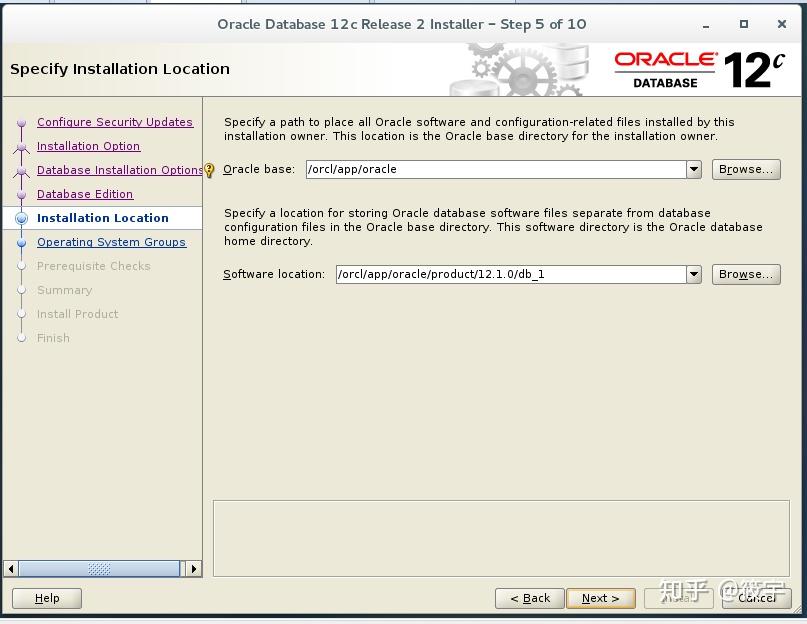This screenshot has width=807, height=624.
Task: Click the right arrow of the sidebar scrollbar
Action: (x=194, y=568)
